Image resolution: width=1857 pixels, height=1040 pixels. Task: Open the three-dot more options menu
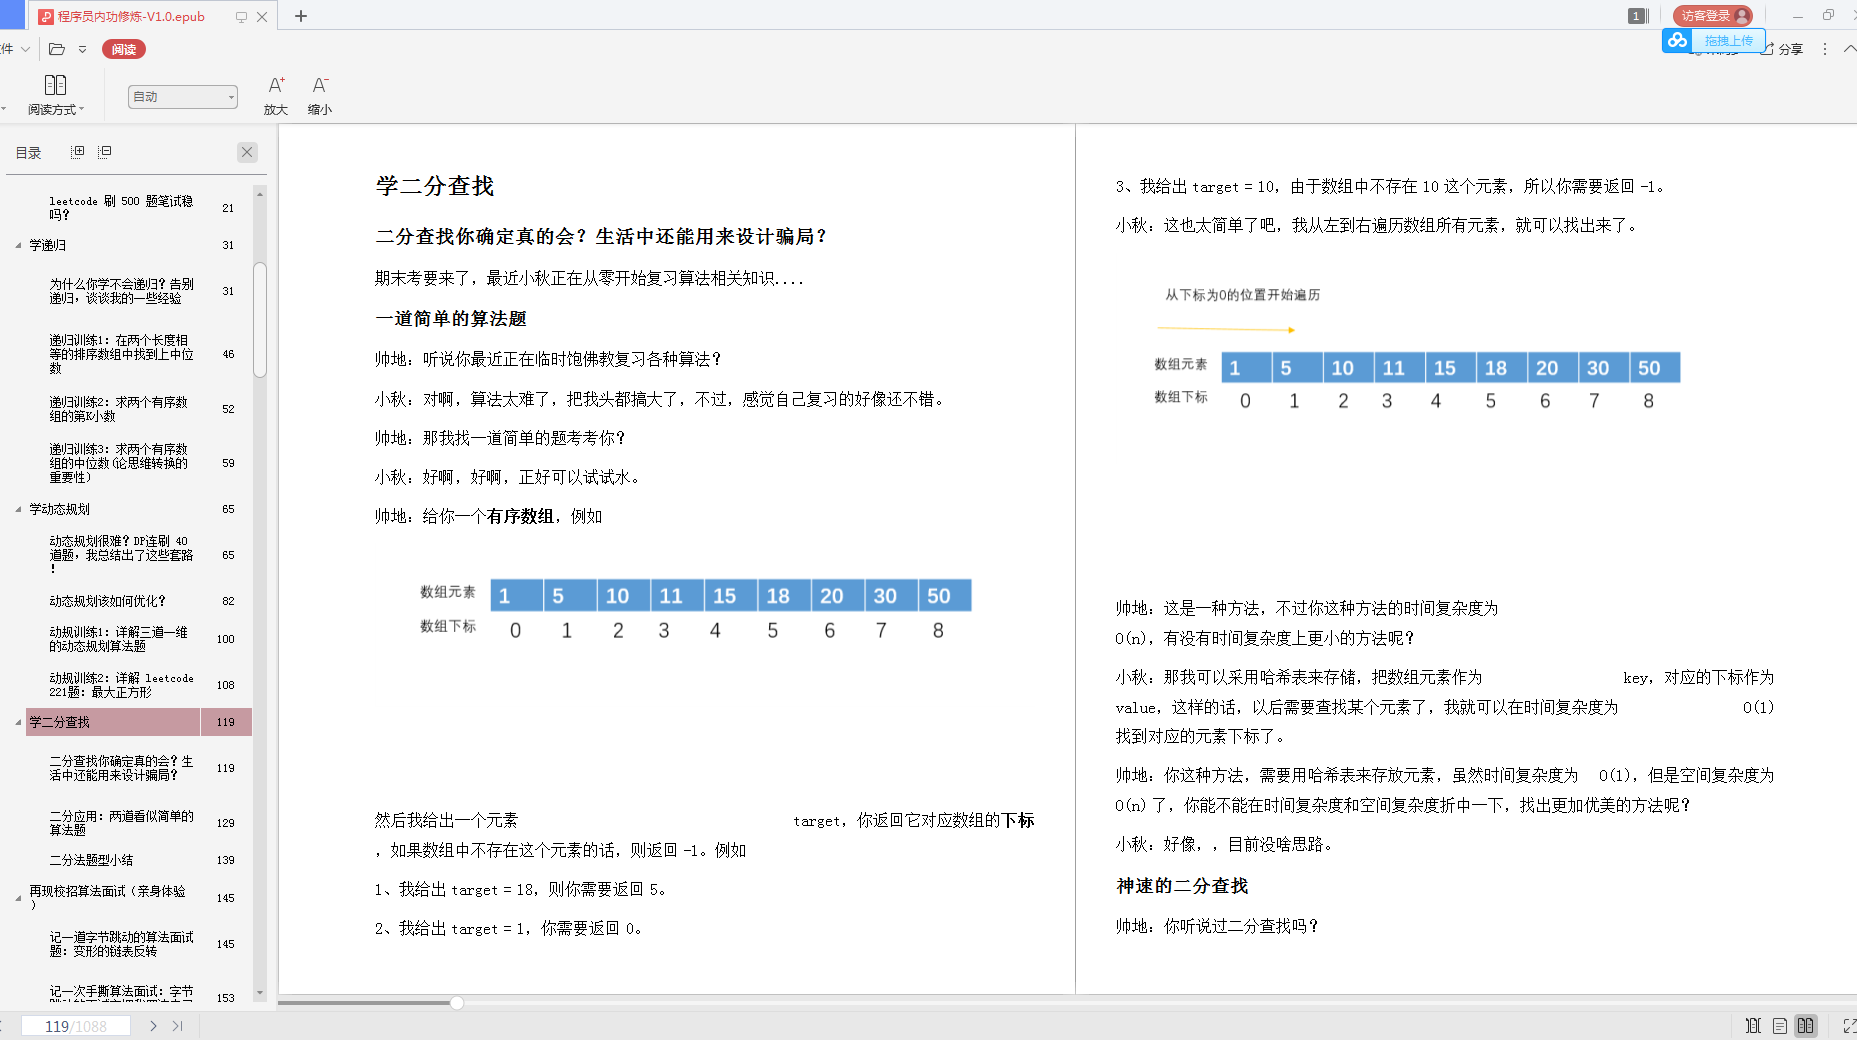(1825, 49)
